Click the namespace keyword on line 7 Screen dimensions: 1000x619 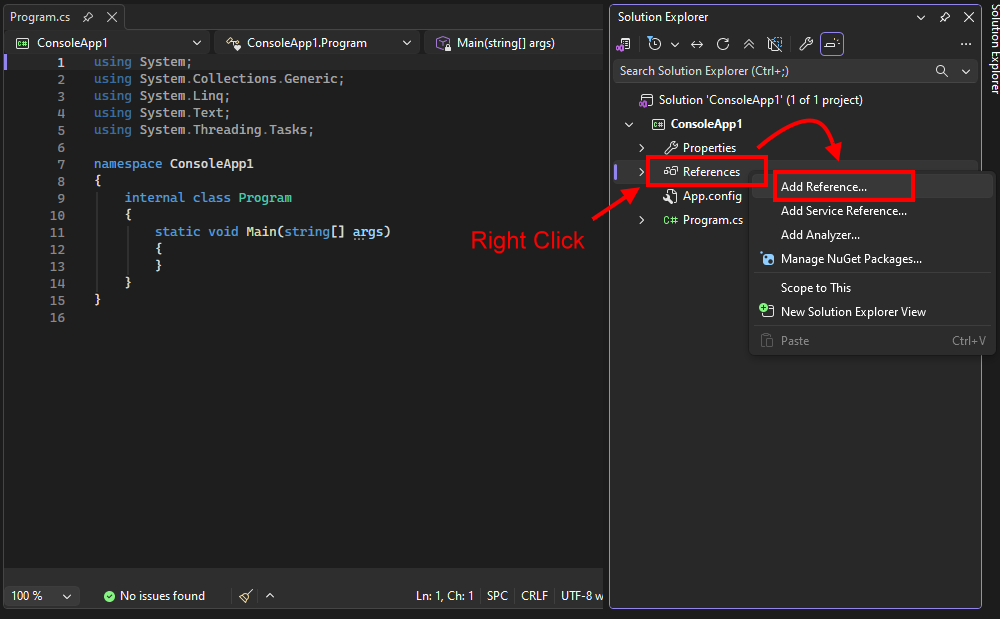pyautogui.click(x=128, y=164)
